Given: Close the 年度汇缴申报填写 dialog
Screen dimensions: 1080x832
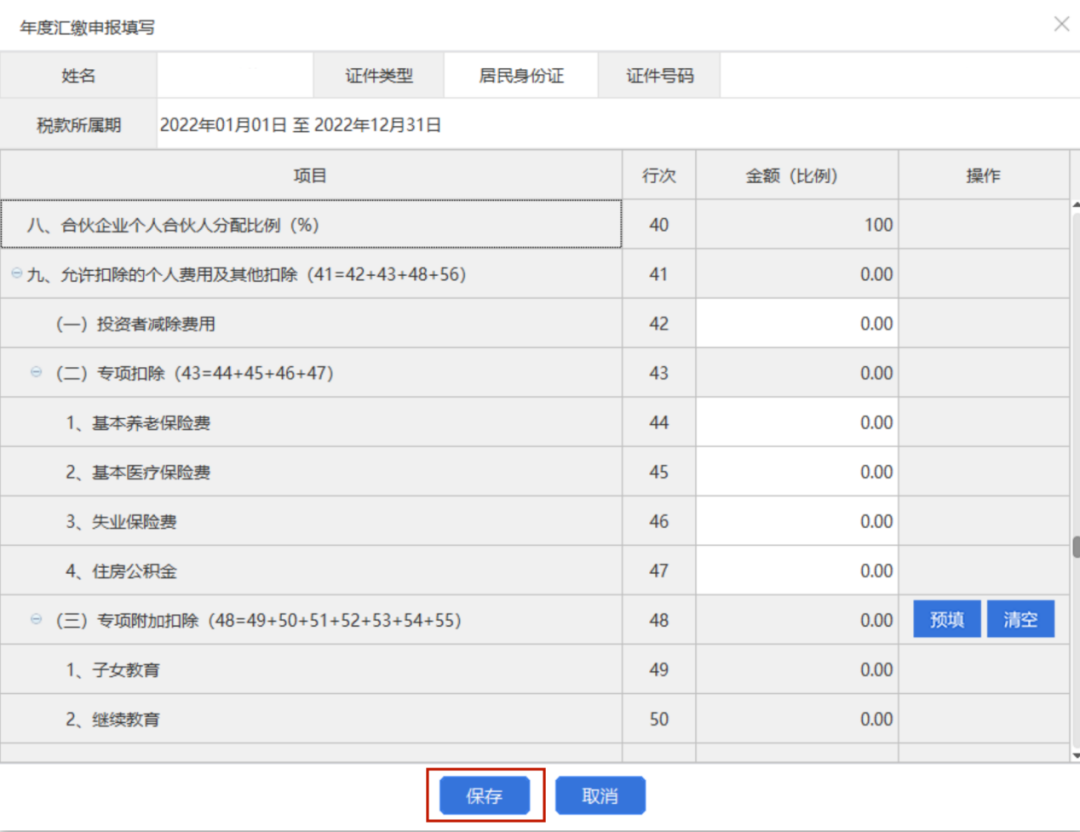Looking at the screenshot, I should [x=1061, y=24].
